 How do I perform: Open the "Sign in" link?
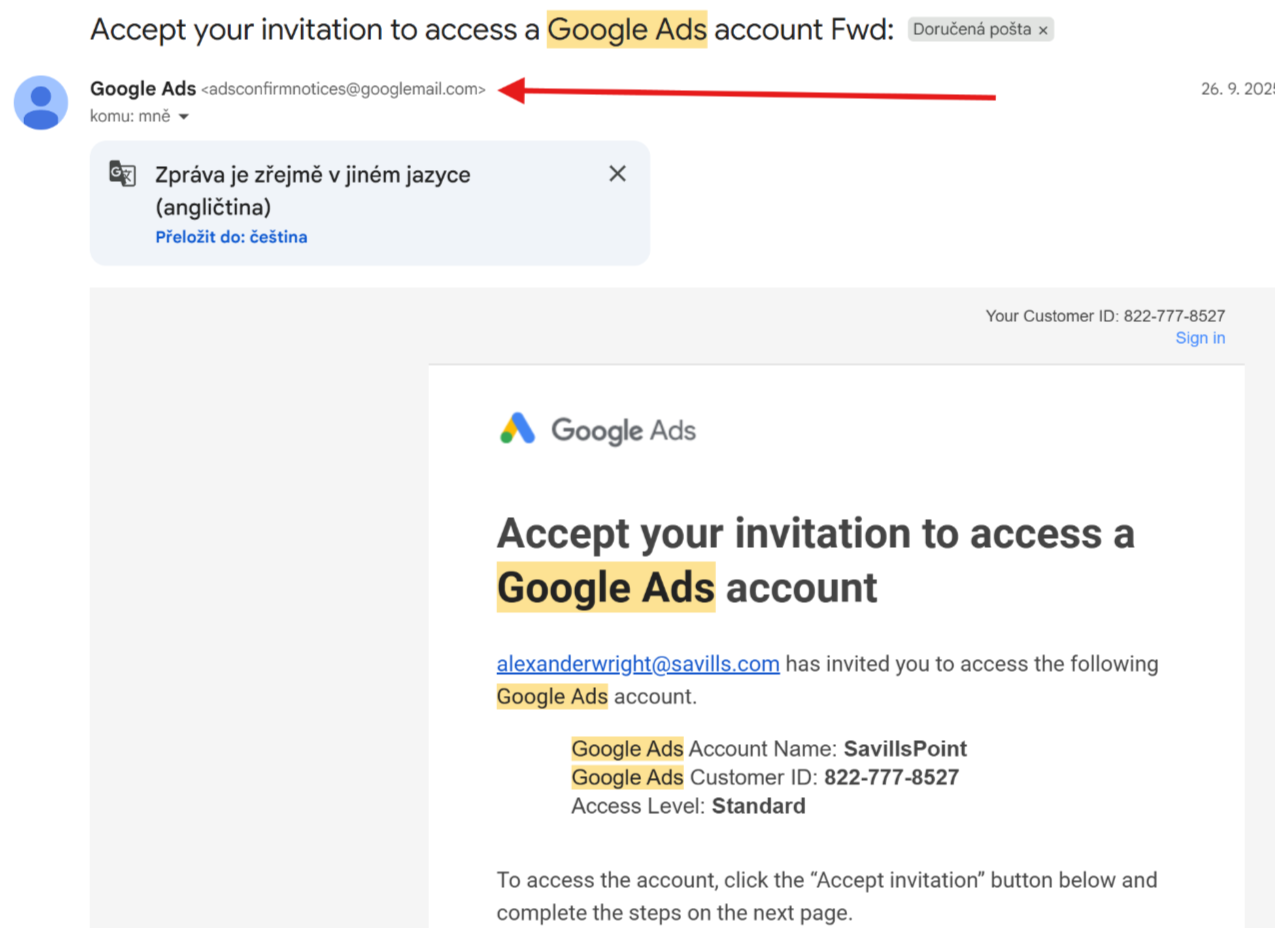[x=1200, y=338]
